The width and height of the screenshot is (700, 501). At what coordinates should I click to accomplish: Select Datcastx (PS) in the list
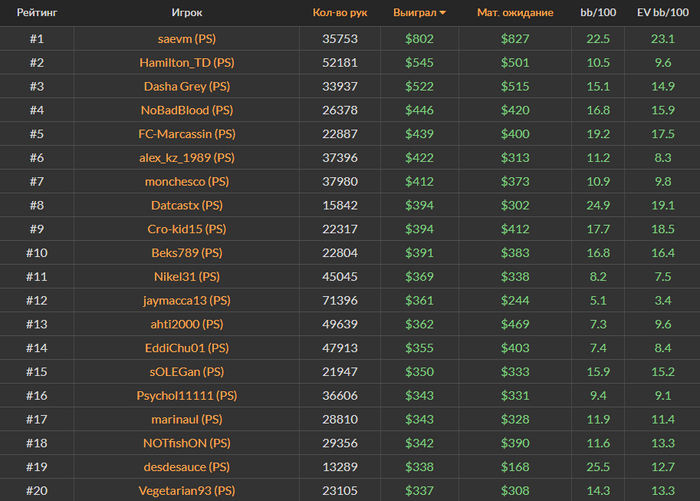[186, 205]
